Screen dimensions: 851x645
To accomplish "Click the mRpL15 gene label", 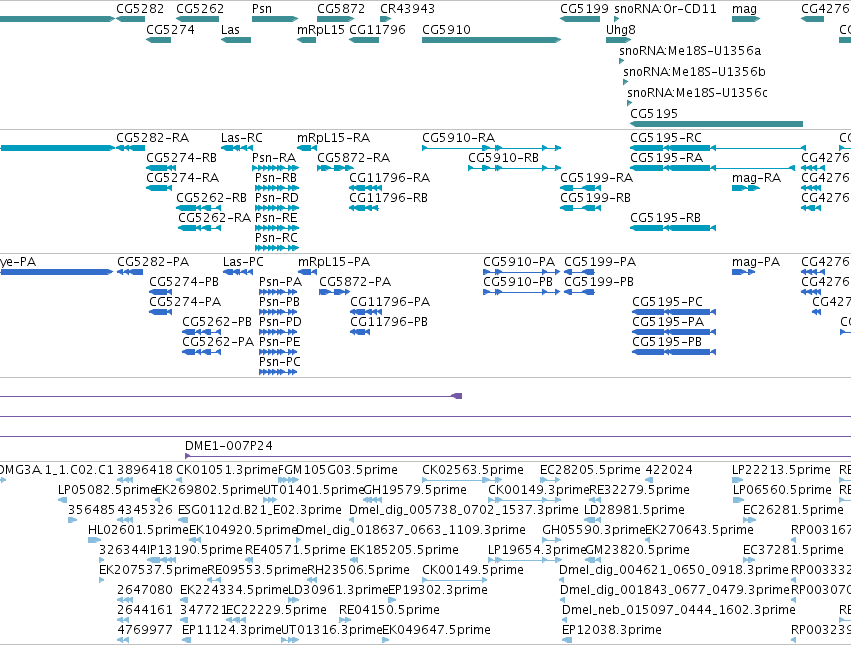I will tap(321, 30).
